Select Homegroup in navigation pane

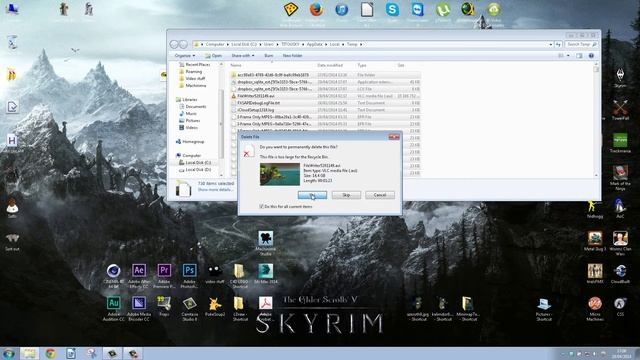190,142
